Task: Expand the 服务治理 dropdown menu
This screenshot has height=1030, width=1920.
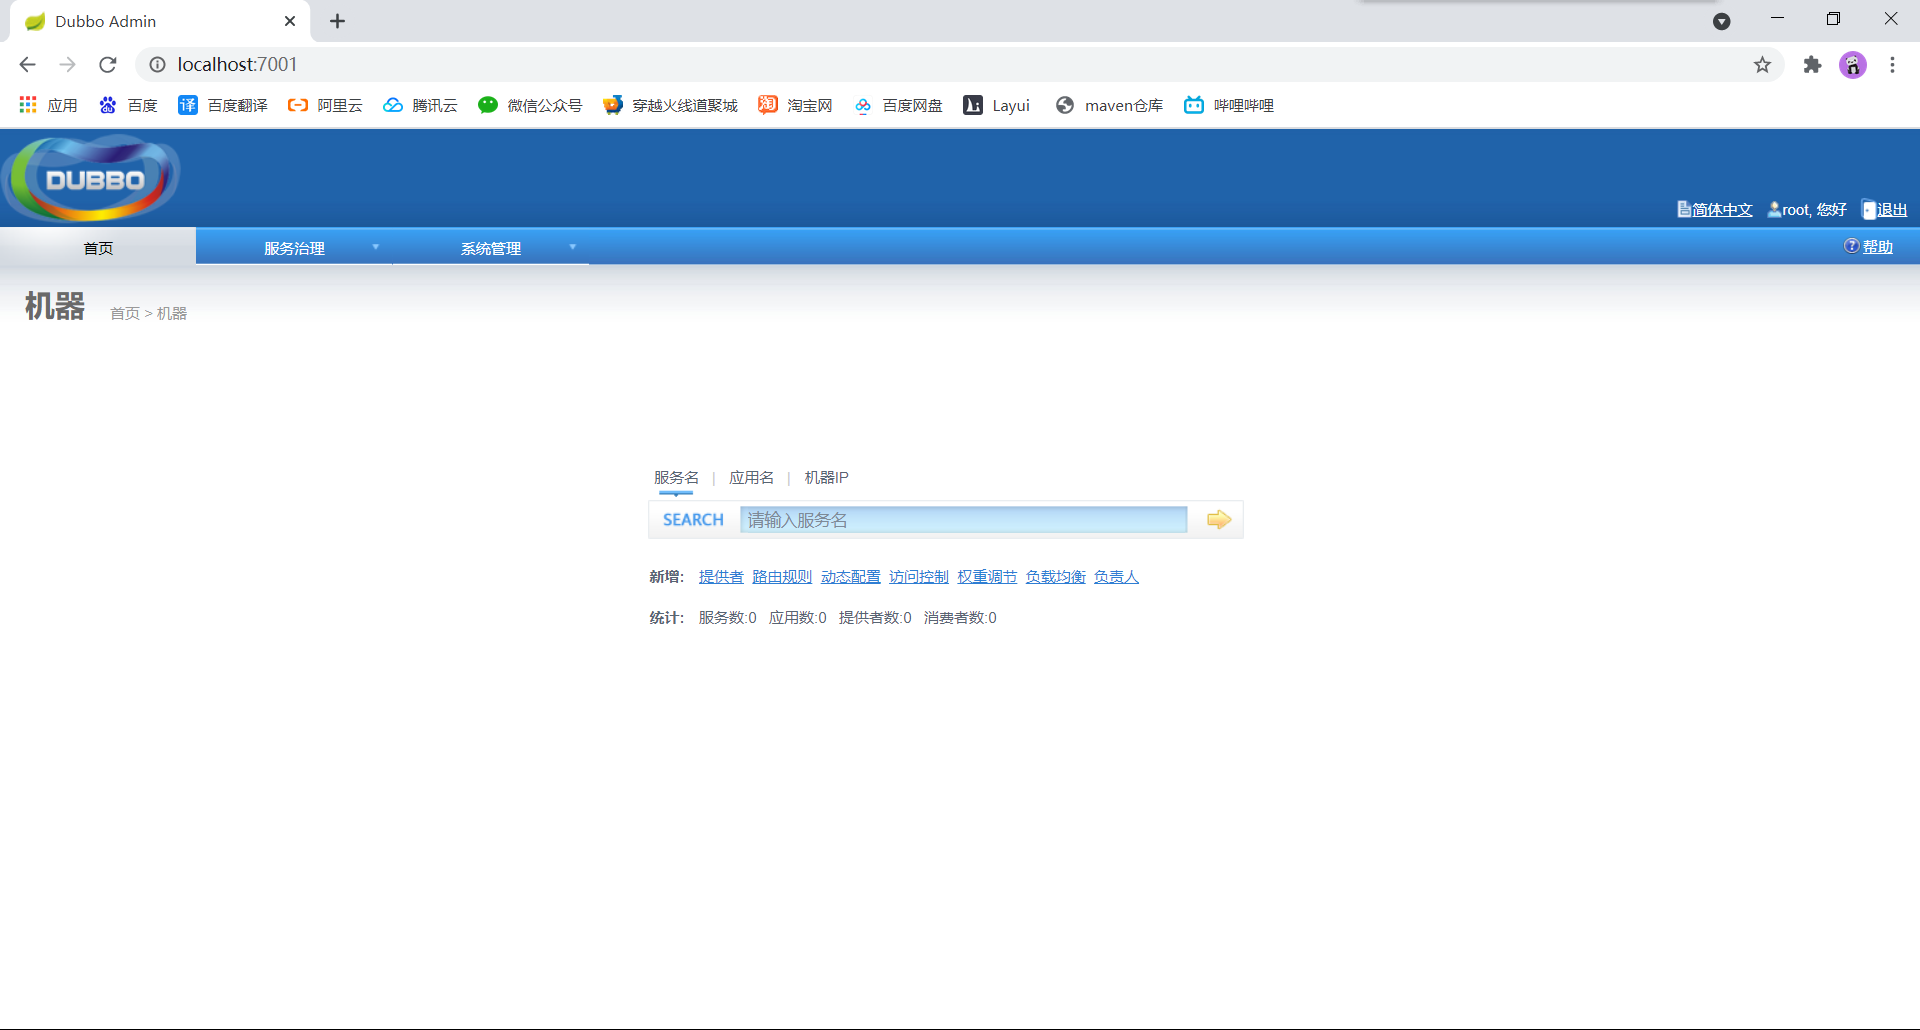Action: pos(294,248)
